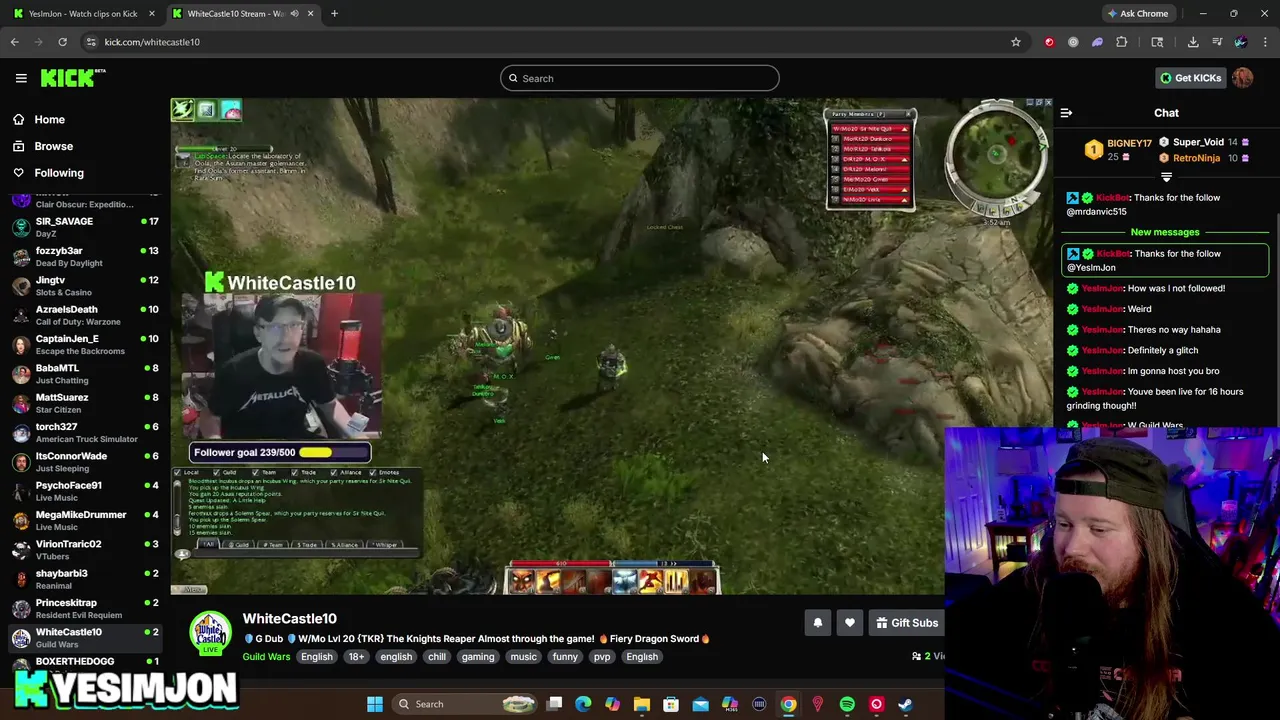Image resolution: width=1280 pixels, height=720 pixels.
Task: Follow WhiteCastle10 with the heart icon
Action: (849, 623)
